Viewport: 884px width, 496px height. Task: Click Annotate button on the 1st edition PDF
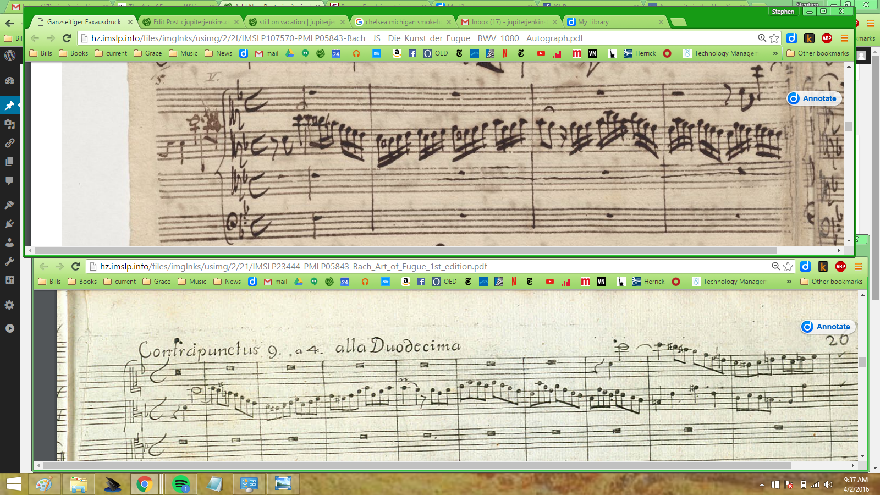(x=828, y=326)
